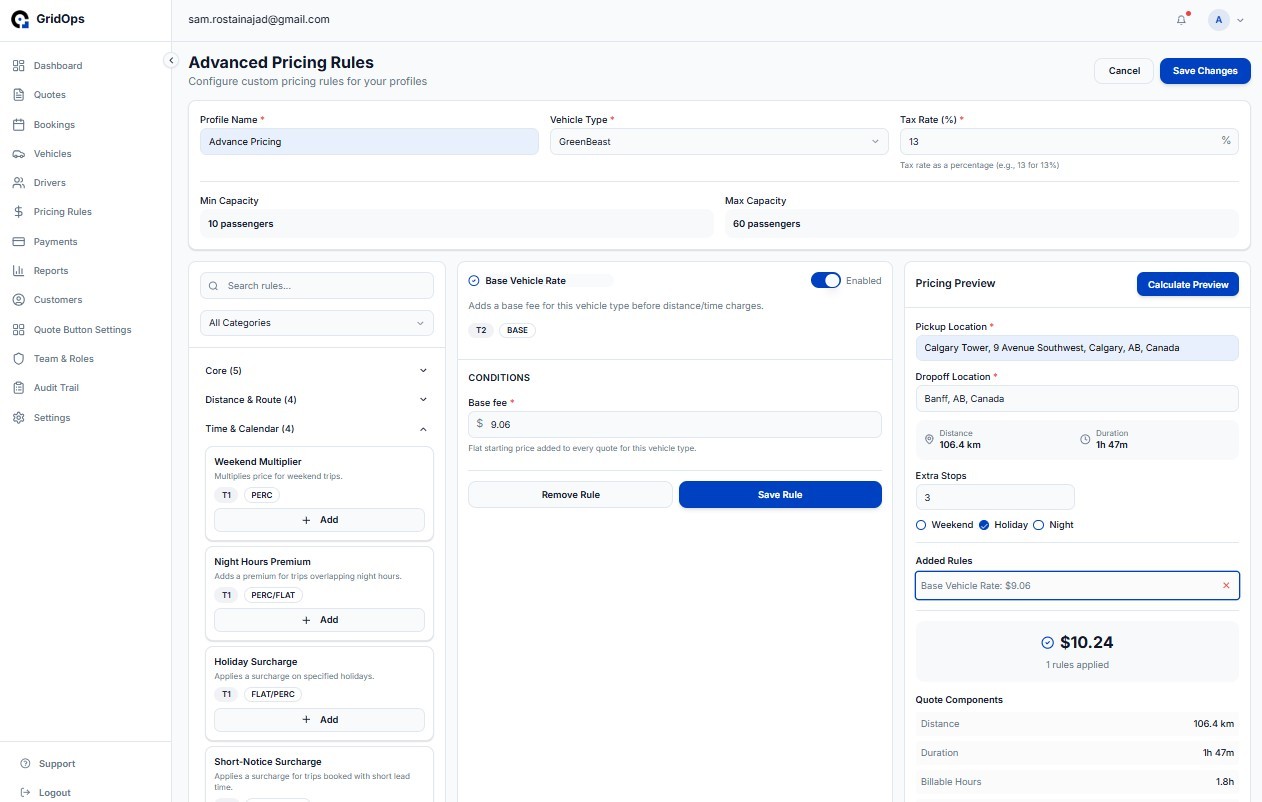The height and width of the screenshot is (802, 1262).
Task: Click the Customers person icon
Action: [x=18, y=300]
